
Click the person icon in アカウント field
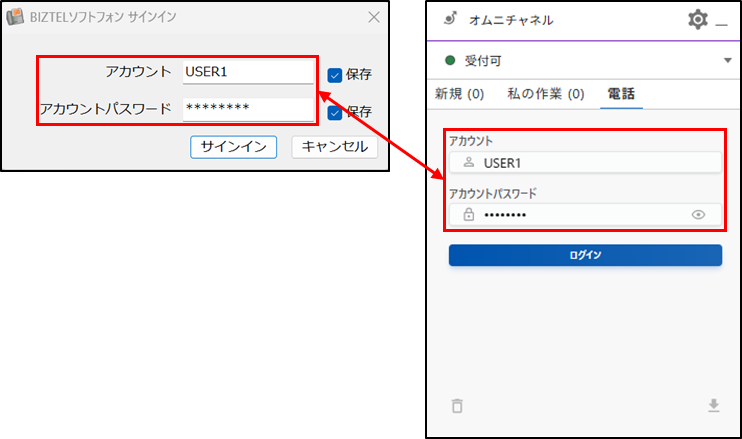point(468,163)
